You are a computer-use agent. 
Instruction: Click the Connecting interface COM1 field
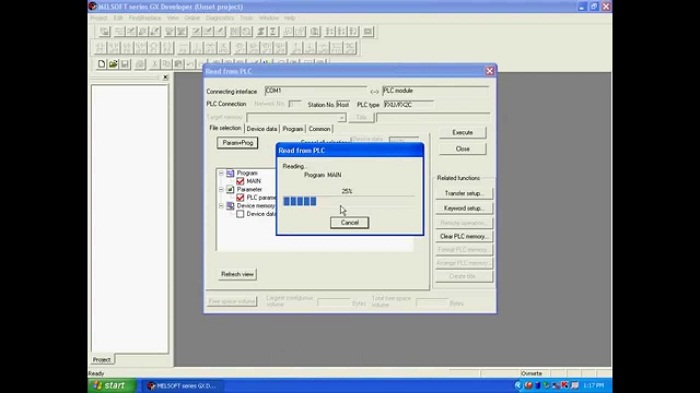tap(316, 91)
